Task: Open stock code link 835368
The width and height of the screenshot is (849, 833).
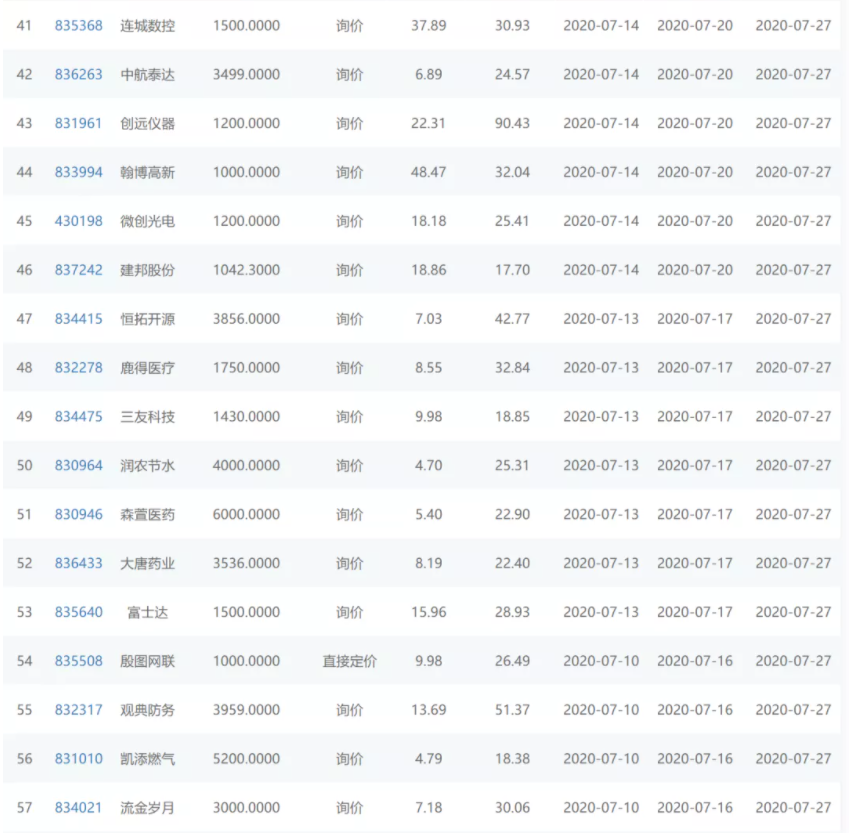Action: 79,25
